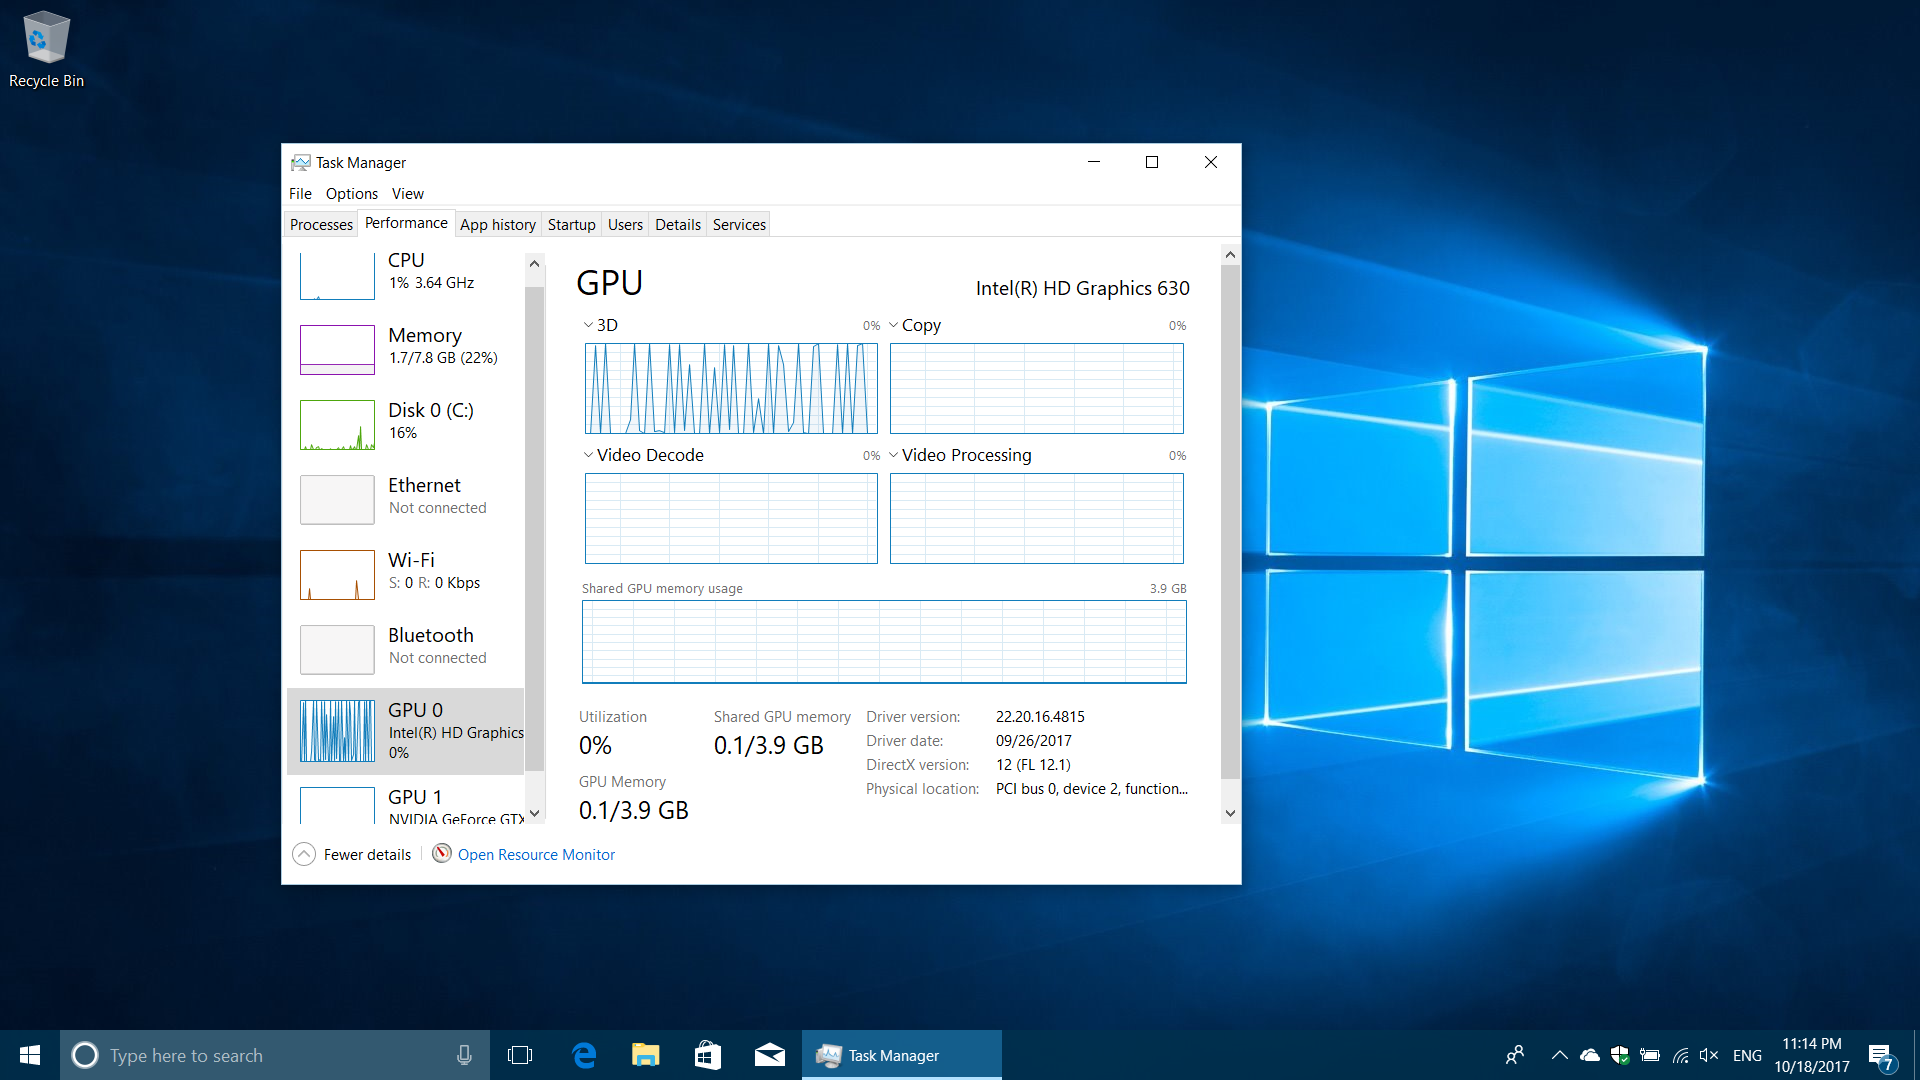This screenshot has height=1080, width=1920.
Task: Click the Driver version value 22.20.16.4815
Action: click(1040, 717)
